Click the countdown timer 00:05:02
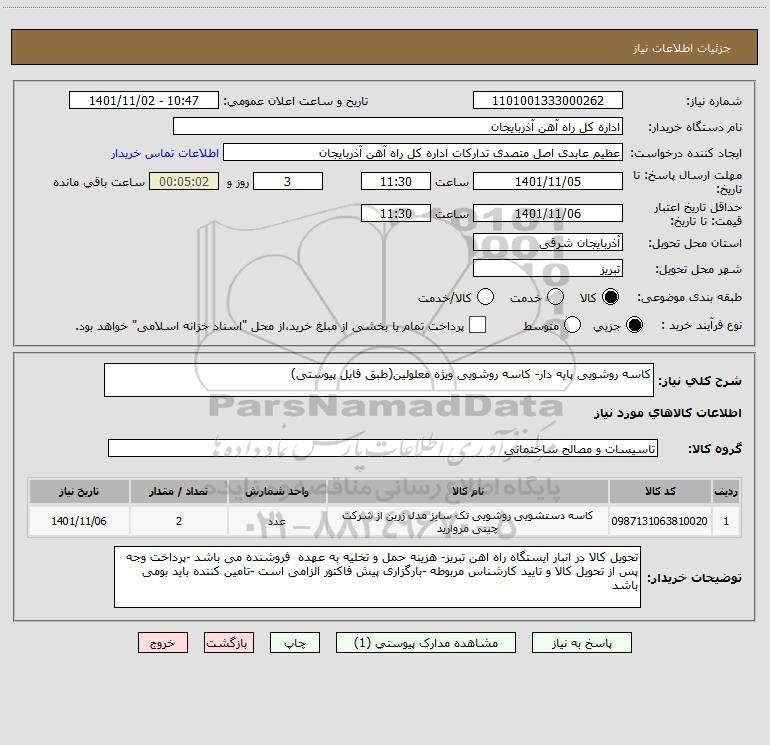The width and height of the screenshot is (770, 745). pyautogui.click(x=184, y=181)
